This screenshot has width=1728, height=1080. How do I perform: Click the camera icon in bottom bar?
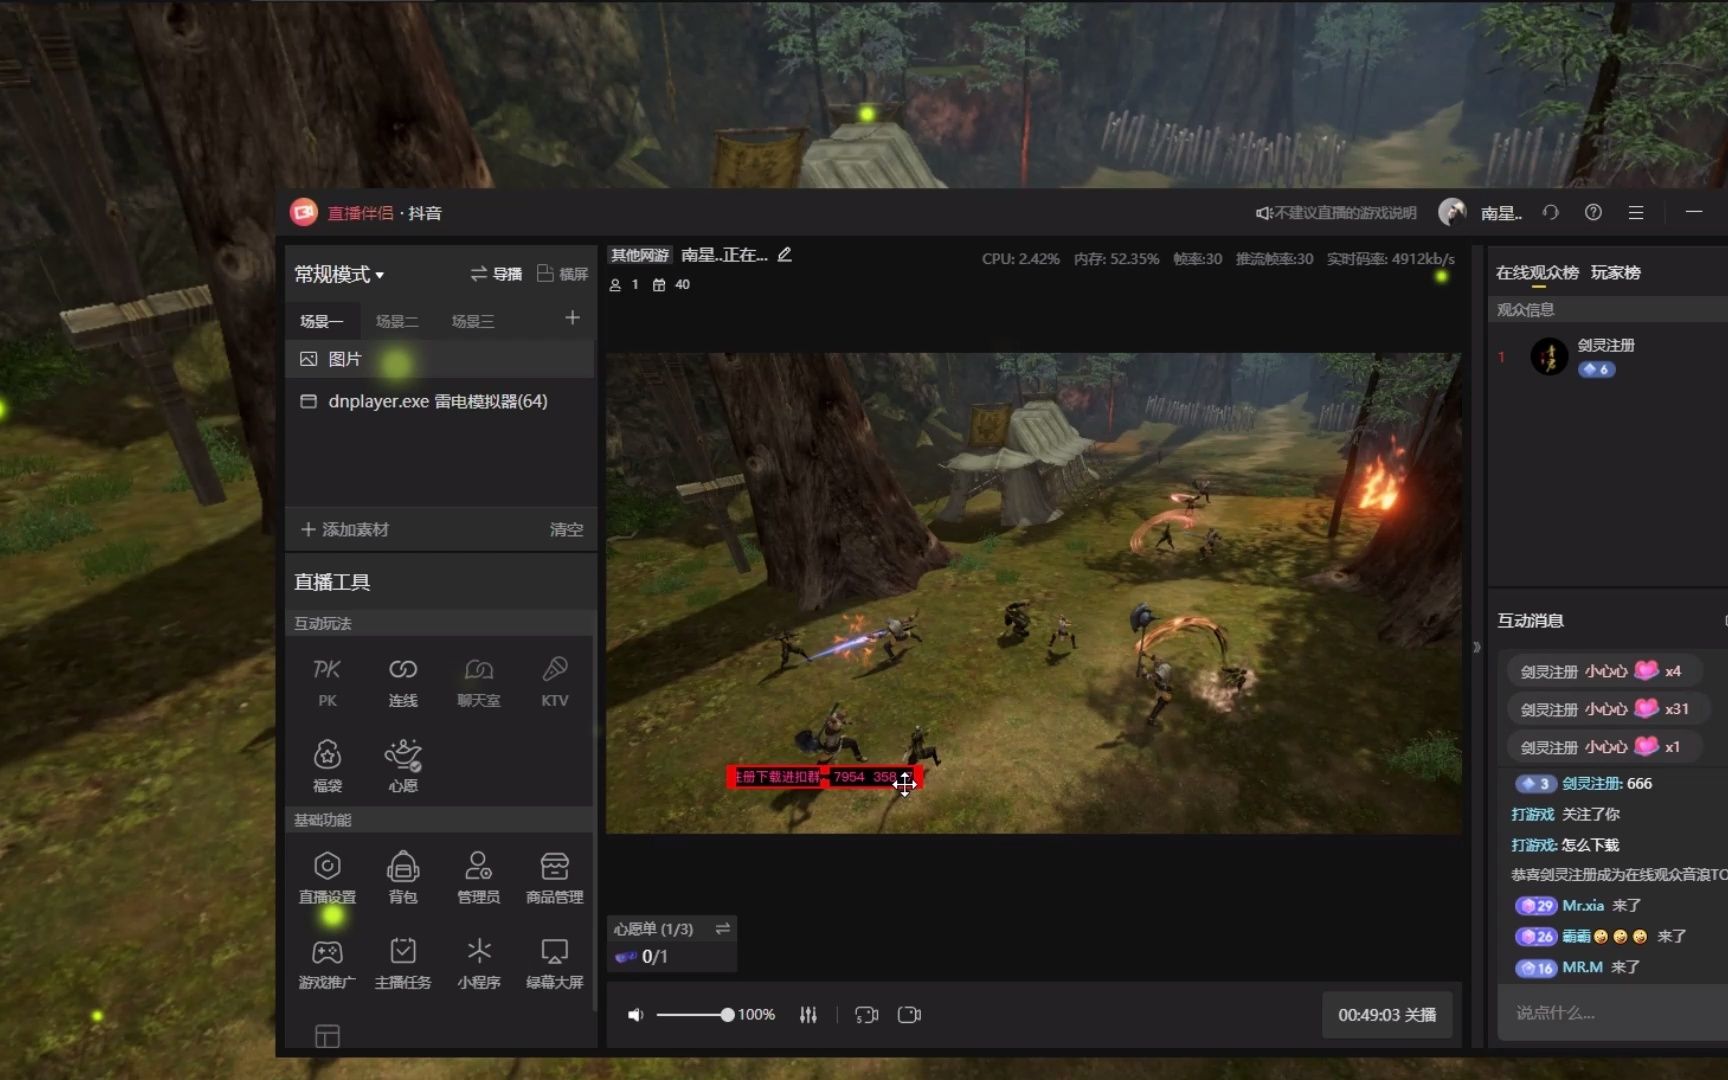click(x=909, y=1015)
